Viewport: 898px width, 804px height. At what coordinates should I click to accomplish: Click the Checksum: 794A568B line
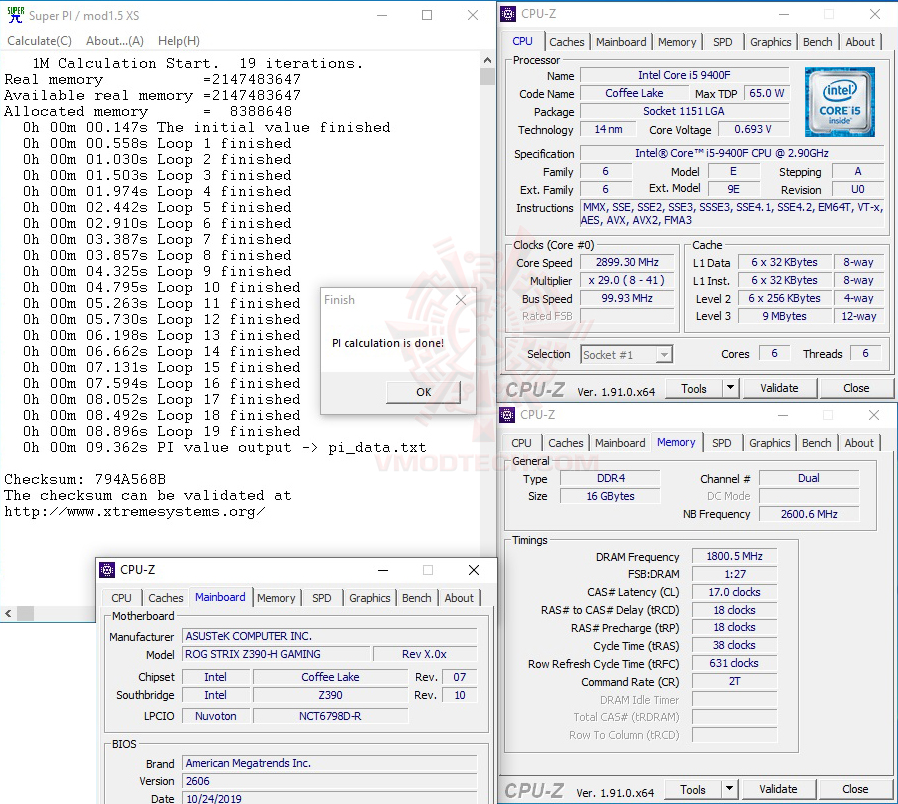[85, 479]
